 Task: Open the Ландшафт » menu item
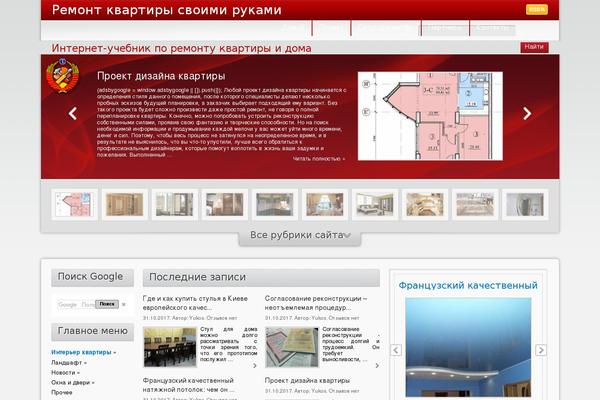point(69,362)
